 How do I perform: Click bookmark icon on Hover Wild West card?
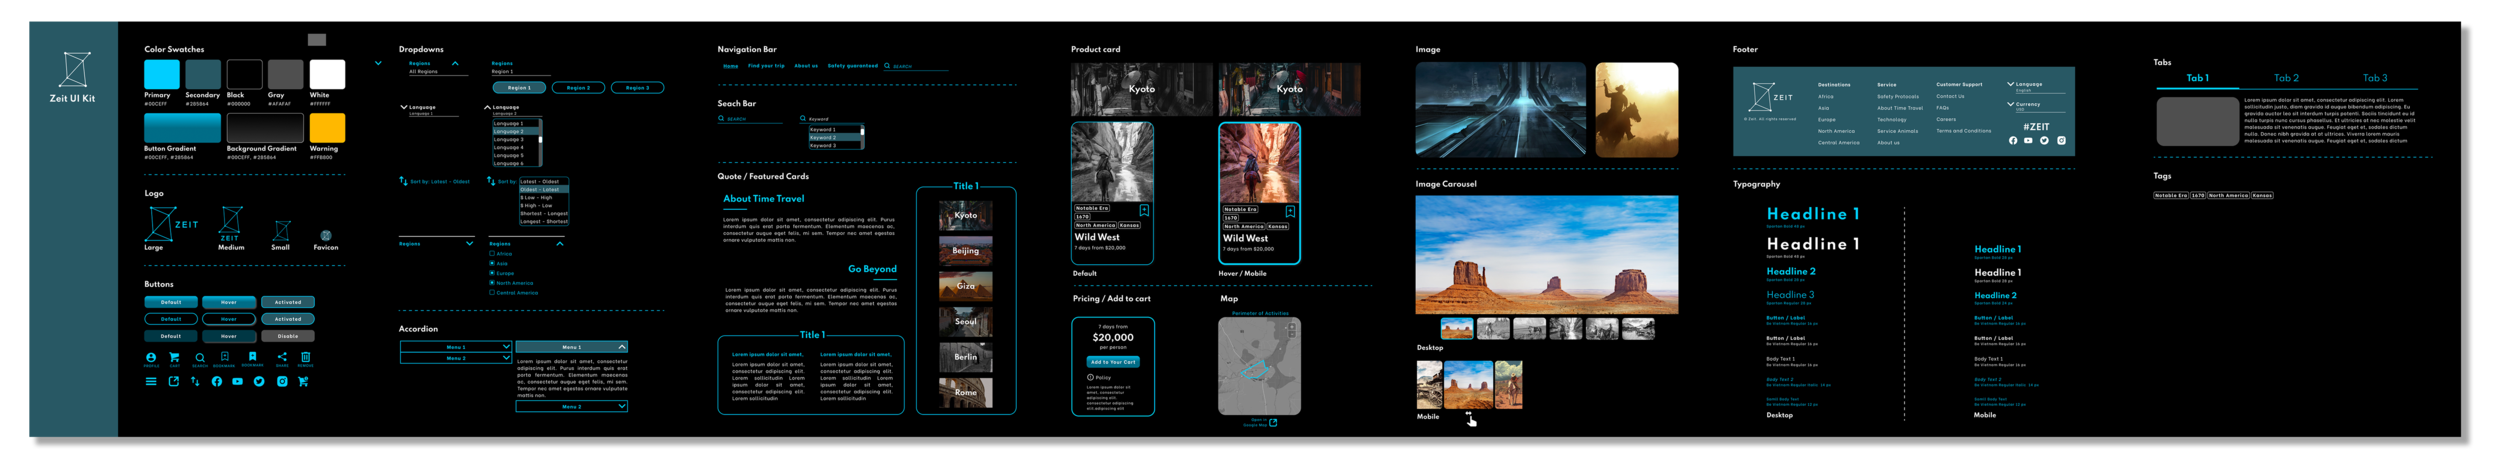tap(1290, 212)
